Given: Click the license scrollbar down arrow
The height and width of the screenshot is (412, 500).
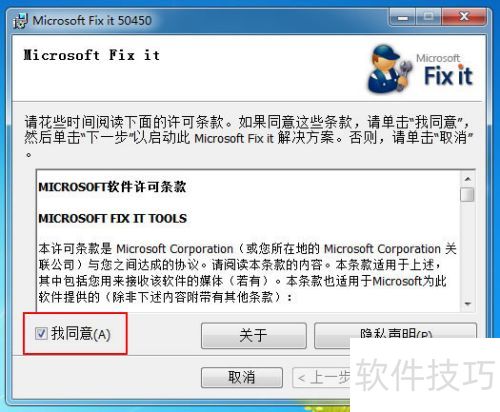Looking at the screenshot, I should point(468,304).
